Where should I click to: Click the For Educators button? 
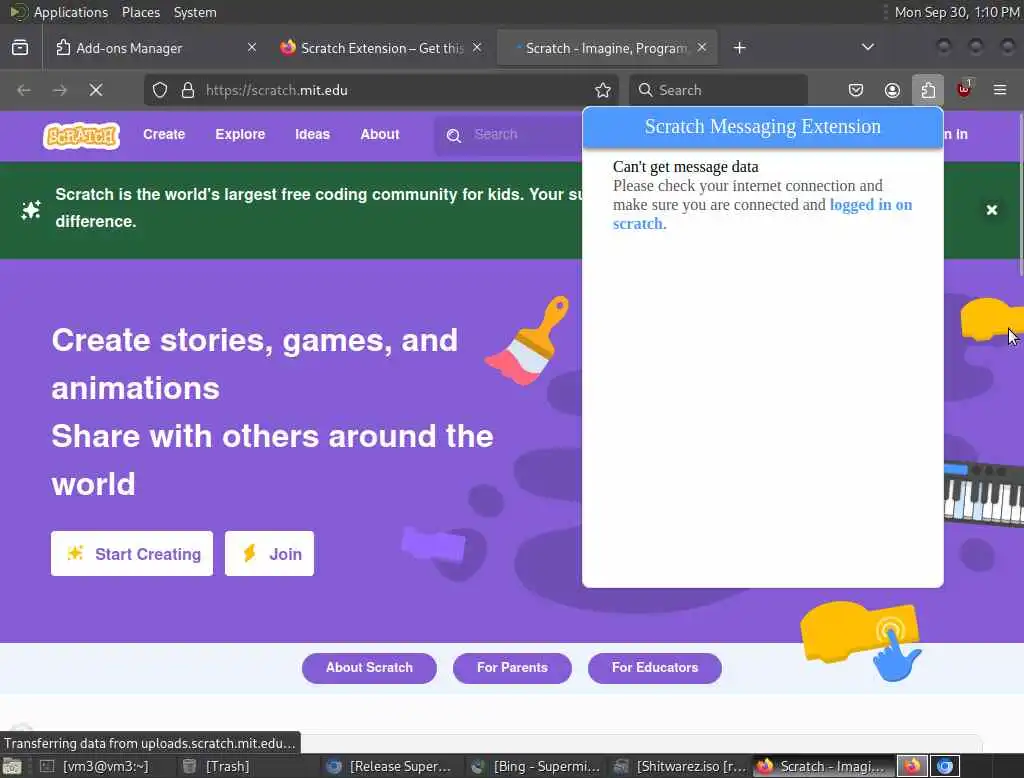click(x=654, y=668)
